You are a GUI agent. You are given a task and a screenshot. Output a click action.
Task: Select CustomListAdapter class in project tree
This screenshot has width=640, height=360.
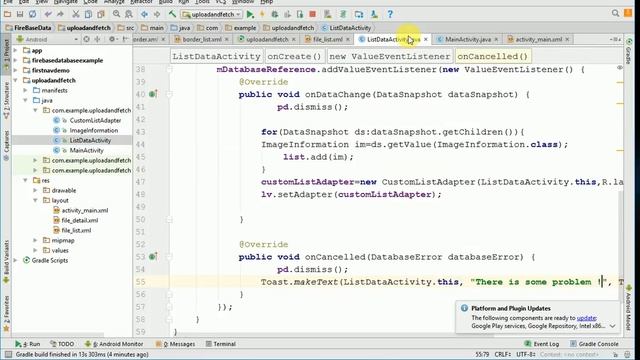(95, 120)
